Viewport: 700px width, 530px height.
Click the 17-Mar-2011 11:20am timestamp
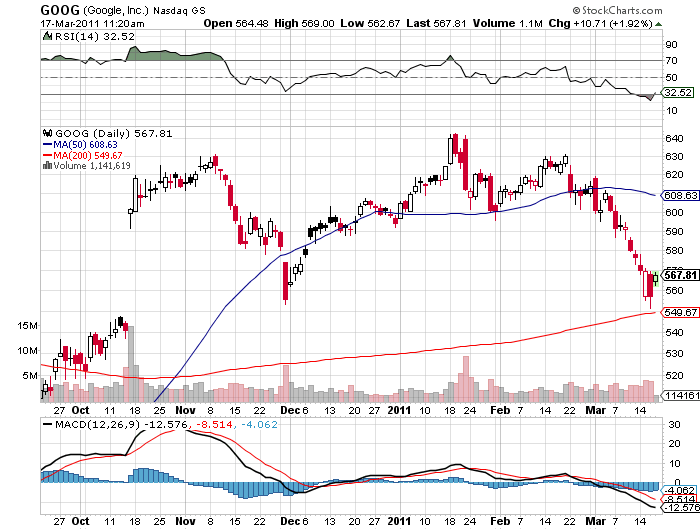[x=92, y=24]
